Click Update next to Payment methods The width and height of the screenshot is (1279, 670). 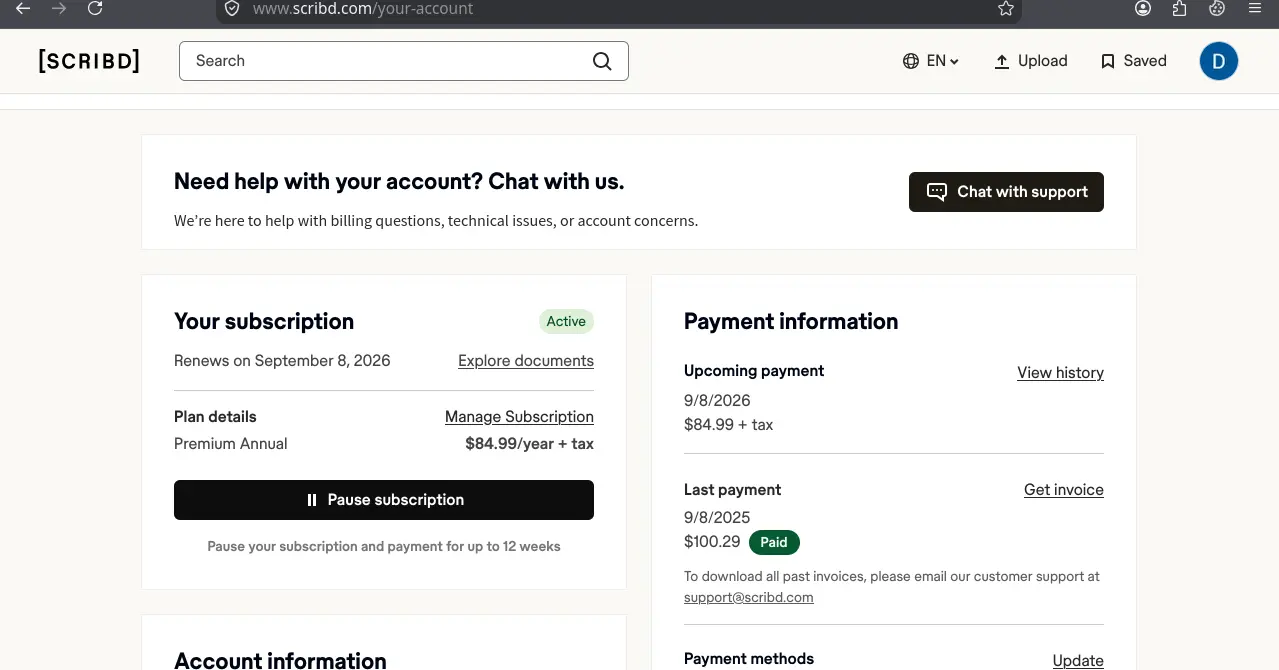click(x=1078, y=661)
